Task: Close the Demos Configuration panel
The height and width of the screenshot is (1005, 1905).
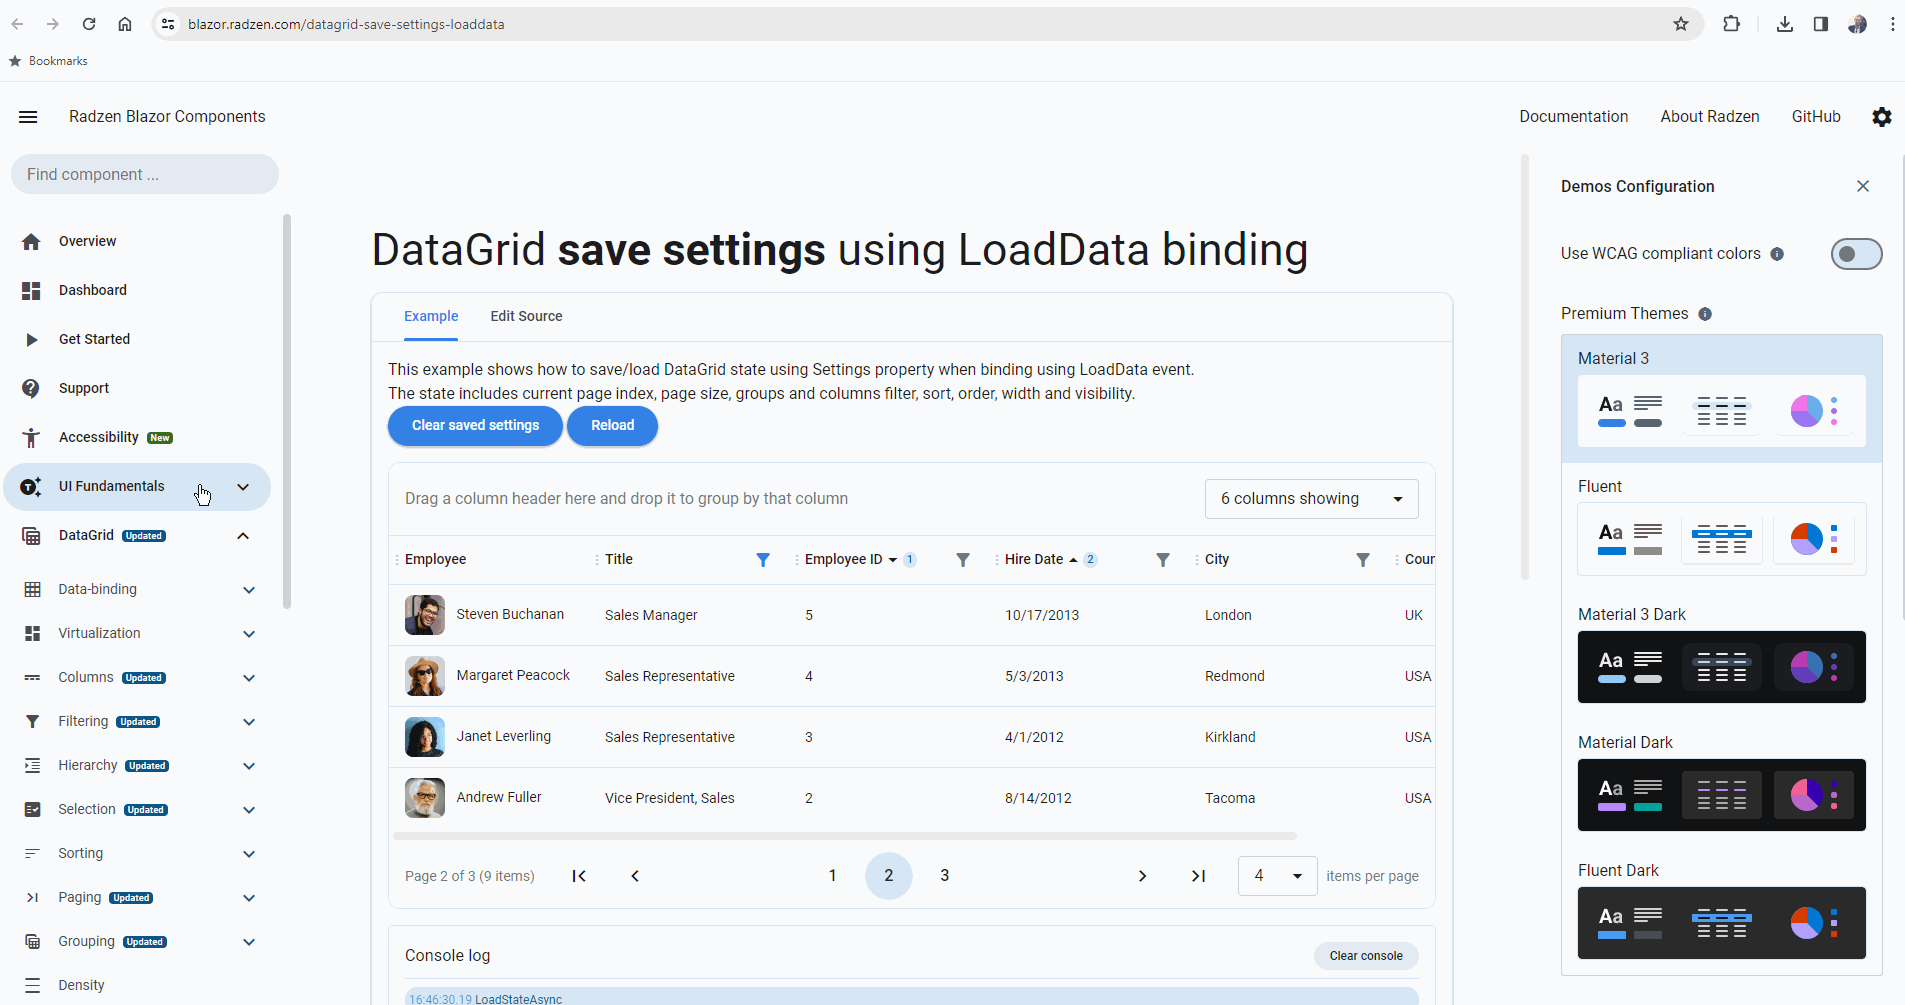Action: click(x=1863, y=186)
